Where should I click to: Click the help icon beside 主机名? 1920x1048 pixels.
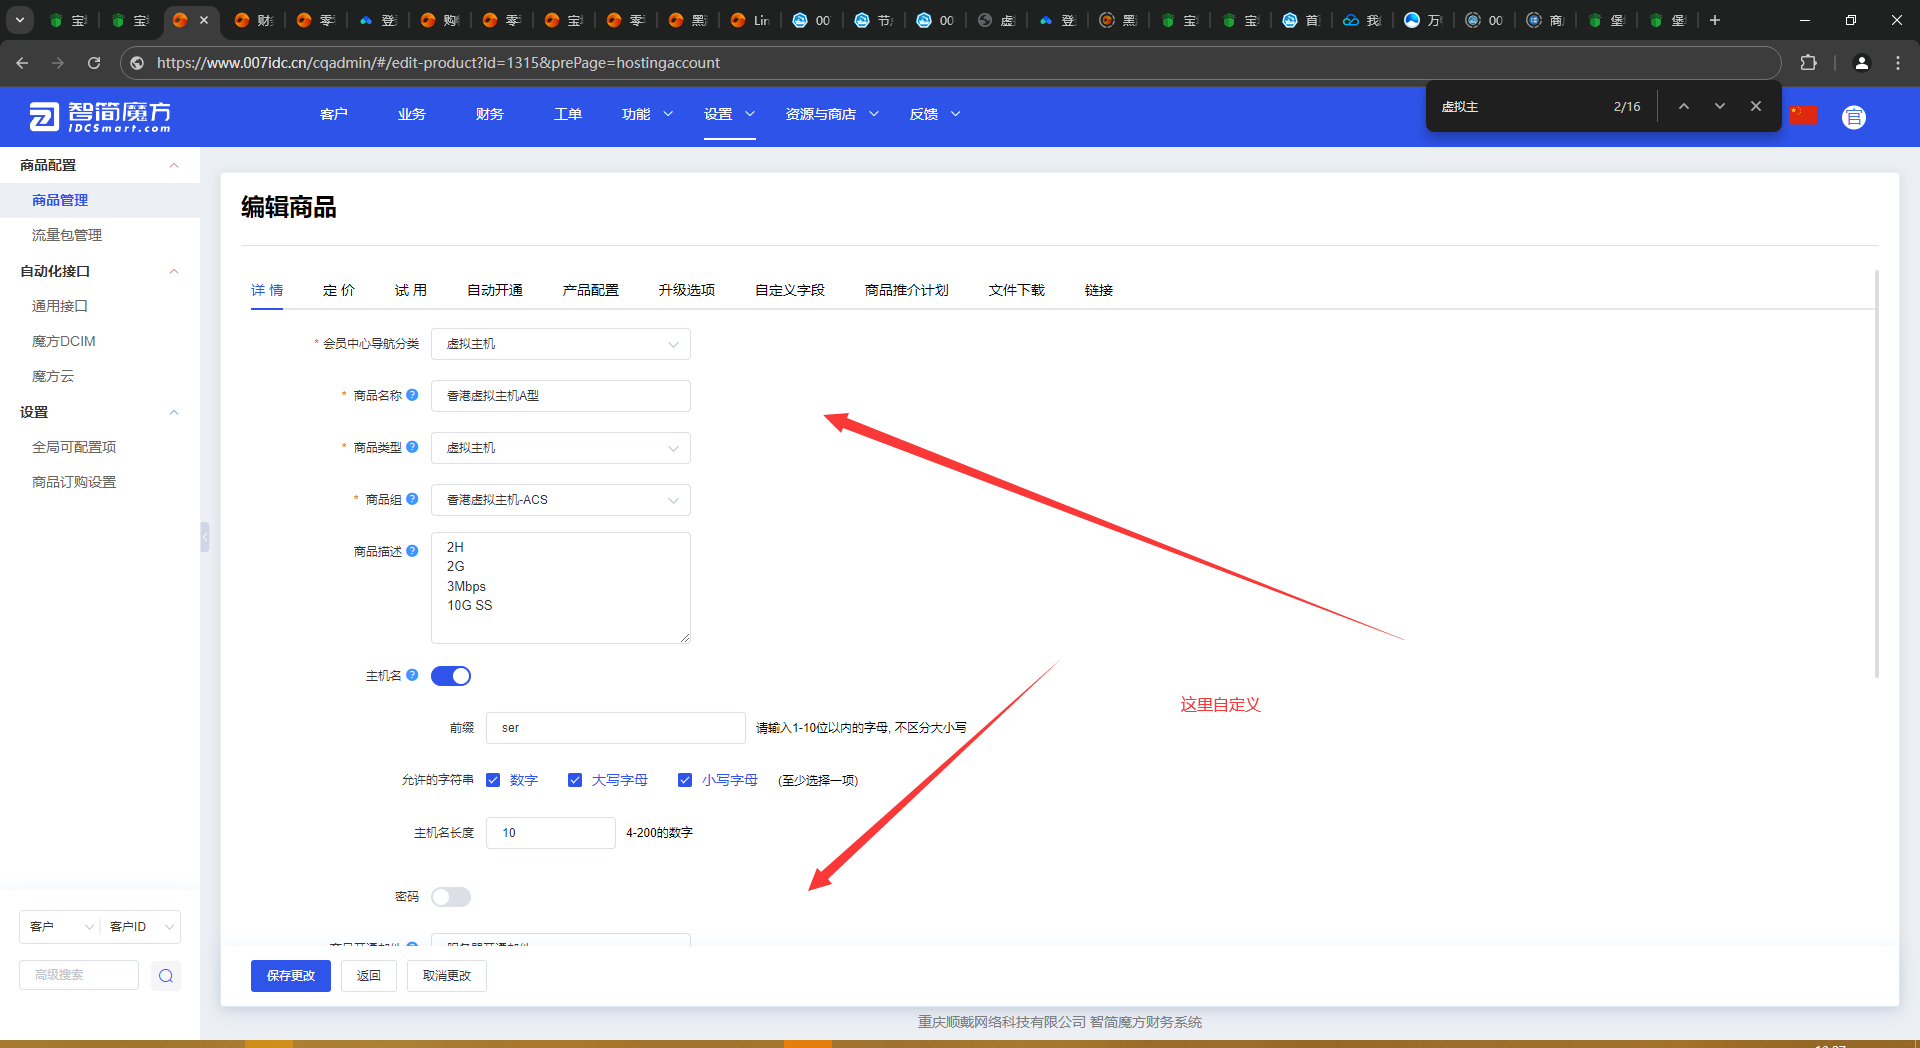point(412,675)
